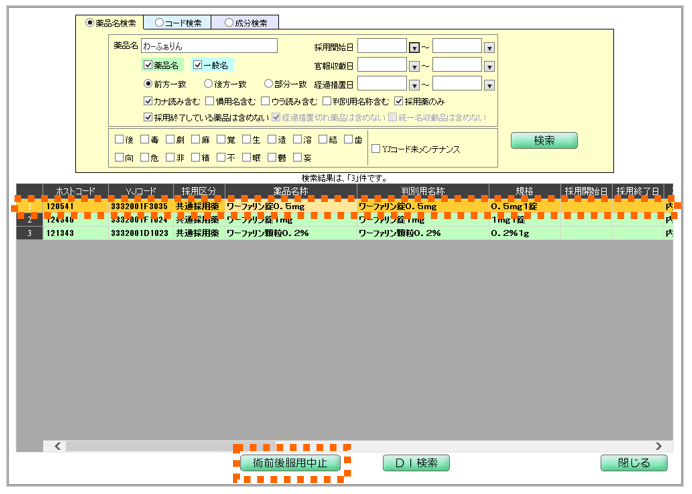Screen dimensions: 692x494
Task: Expand the 官報収載日 end date dropdown
Action: 489,66
